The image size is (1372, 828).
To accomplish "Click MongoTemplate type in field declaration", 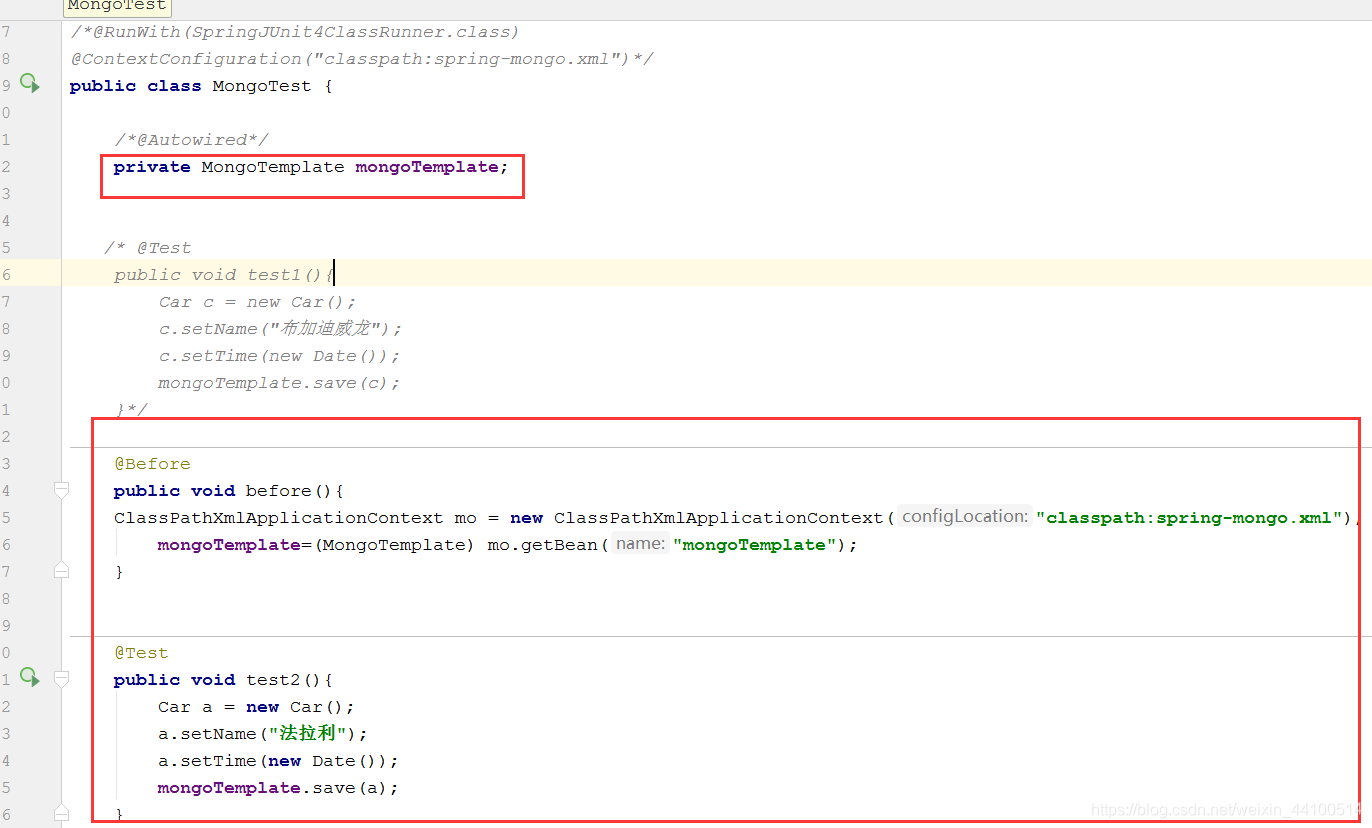I will (x=273, y=167).
